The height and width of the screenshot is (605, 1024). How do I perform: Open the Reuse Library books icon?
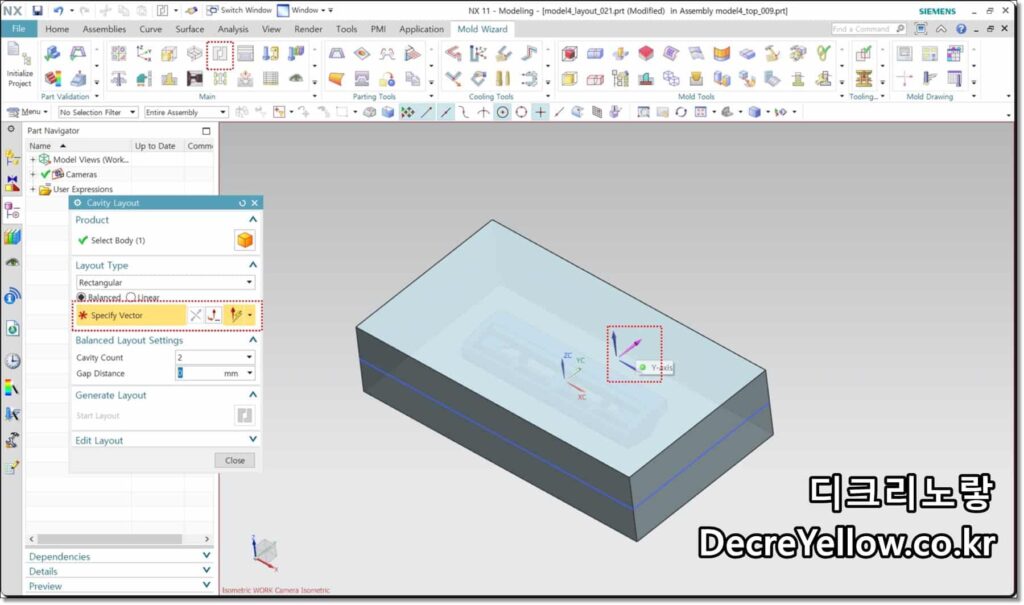tap(12, 237)
